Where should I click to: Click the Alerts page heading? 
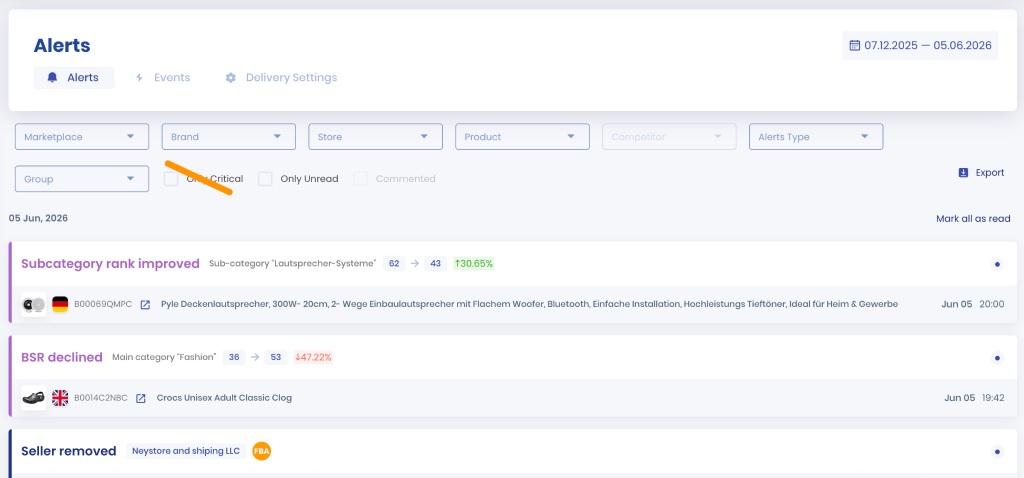[x=62, y=46]
